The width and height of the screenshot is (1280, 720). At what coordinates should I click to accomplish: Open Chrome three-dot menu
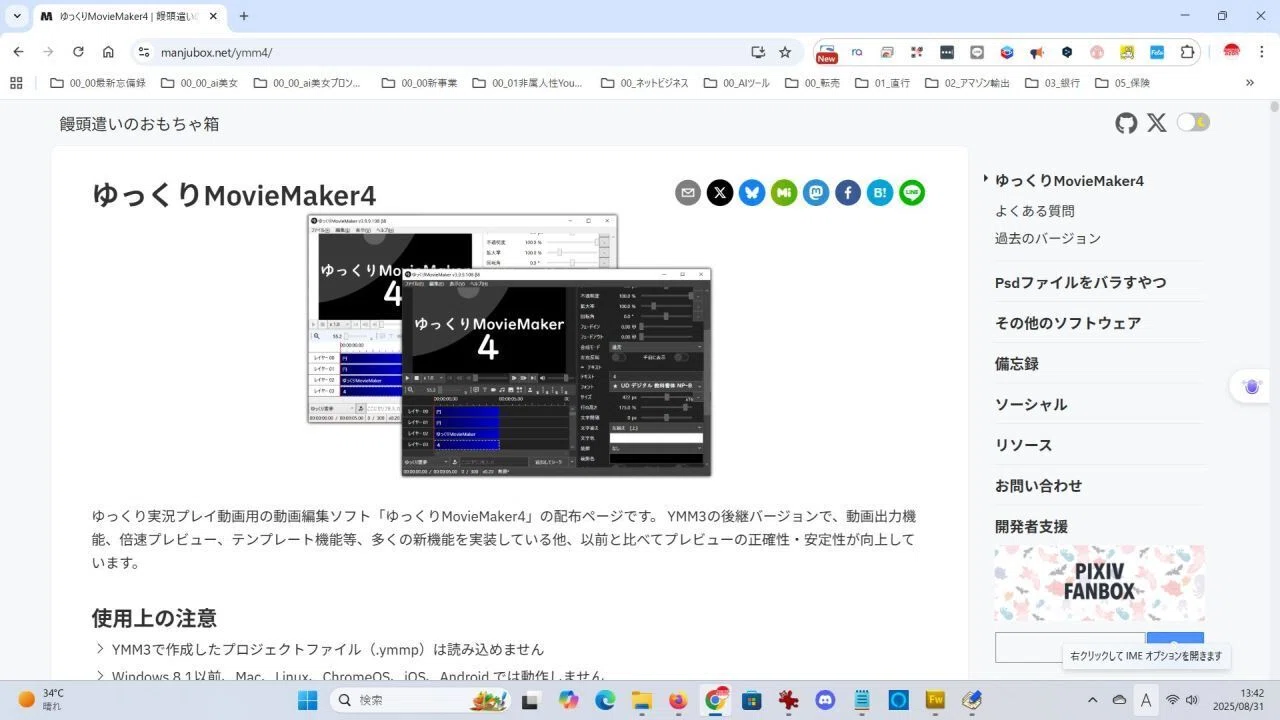point(1260,52)
